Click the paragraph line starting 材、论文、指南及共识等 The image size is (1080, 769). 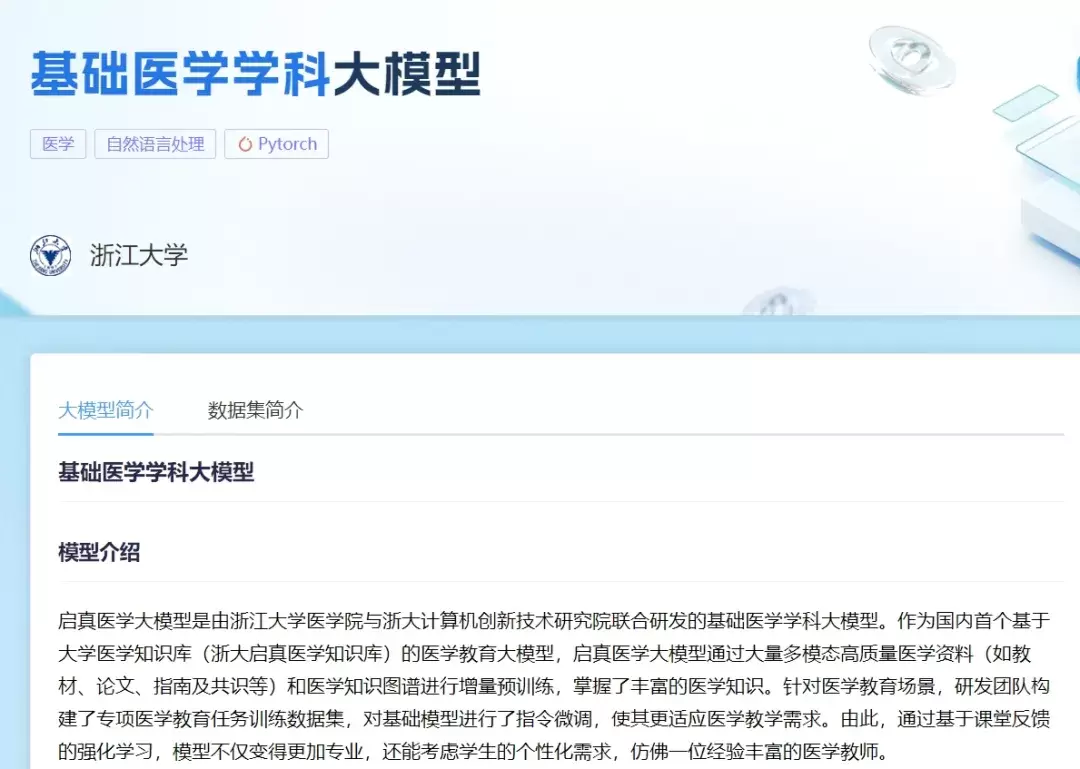554,686
